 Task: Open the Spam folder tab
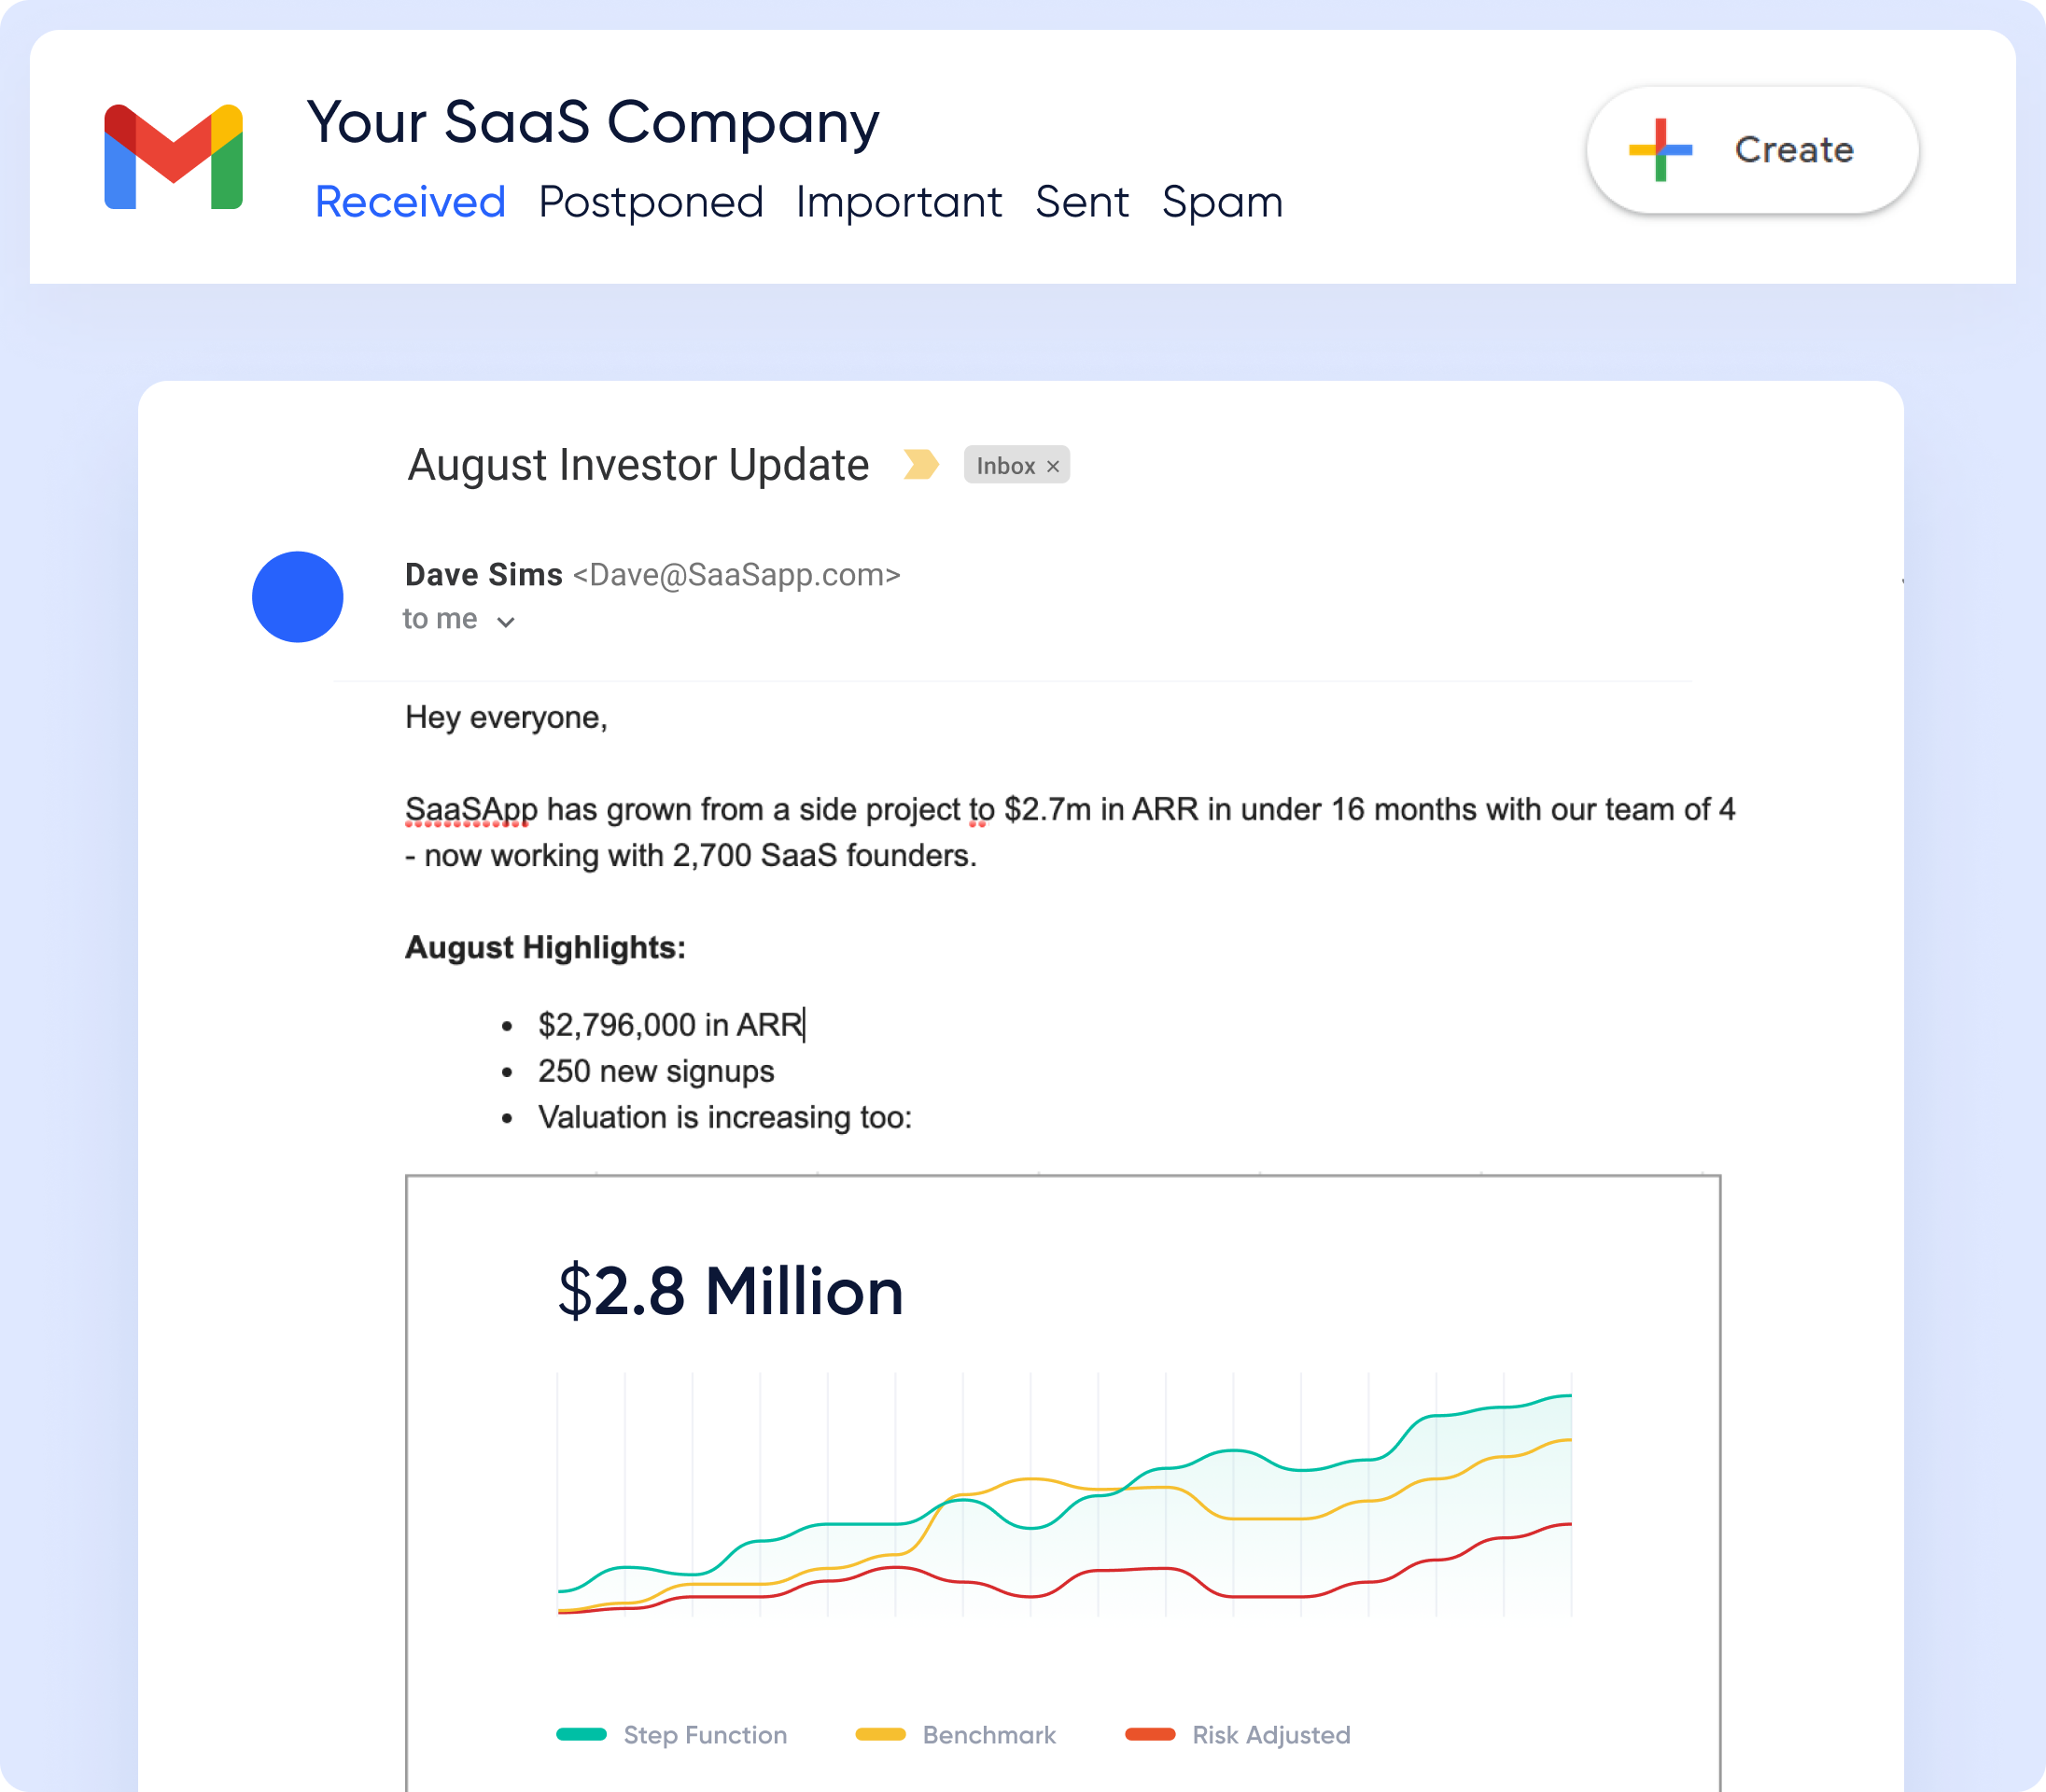(x=1222, y=202)
